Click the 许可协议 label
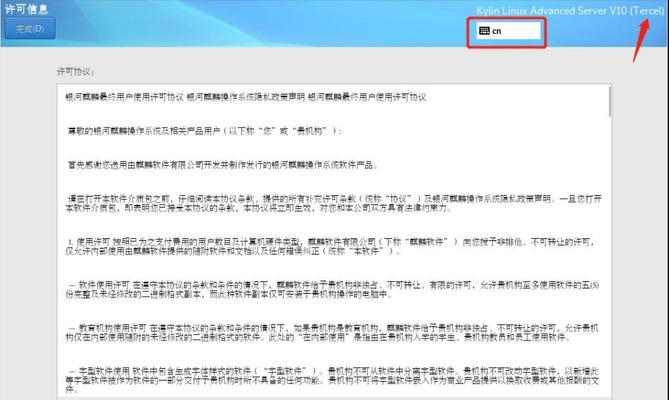This screenshot has width=669, height=400. coord(76,72)
